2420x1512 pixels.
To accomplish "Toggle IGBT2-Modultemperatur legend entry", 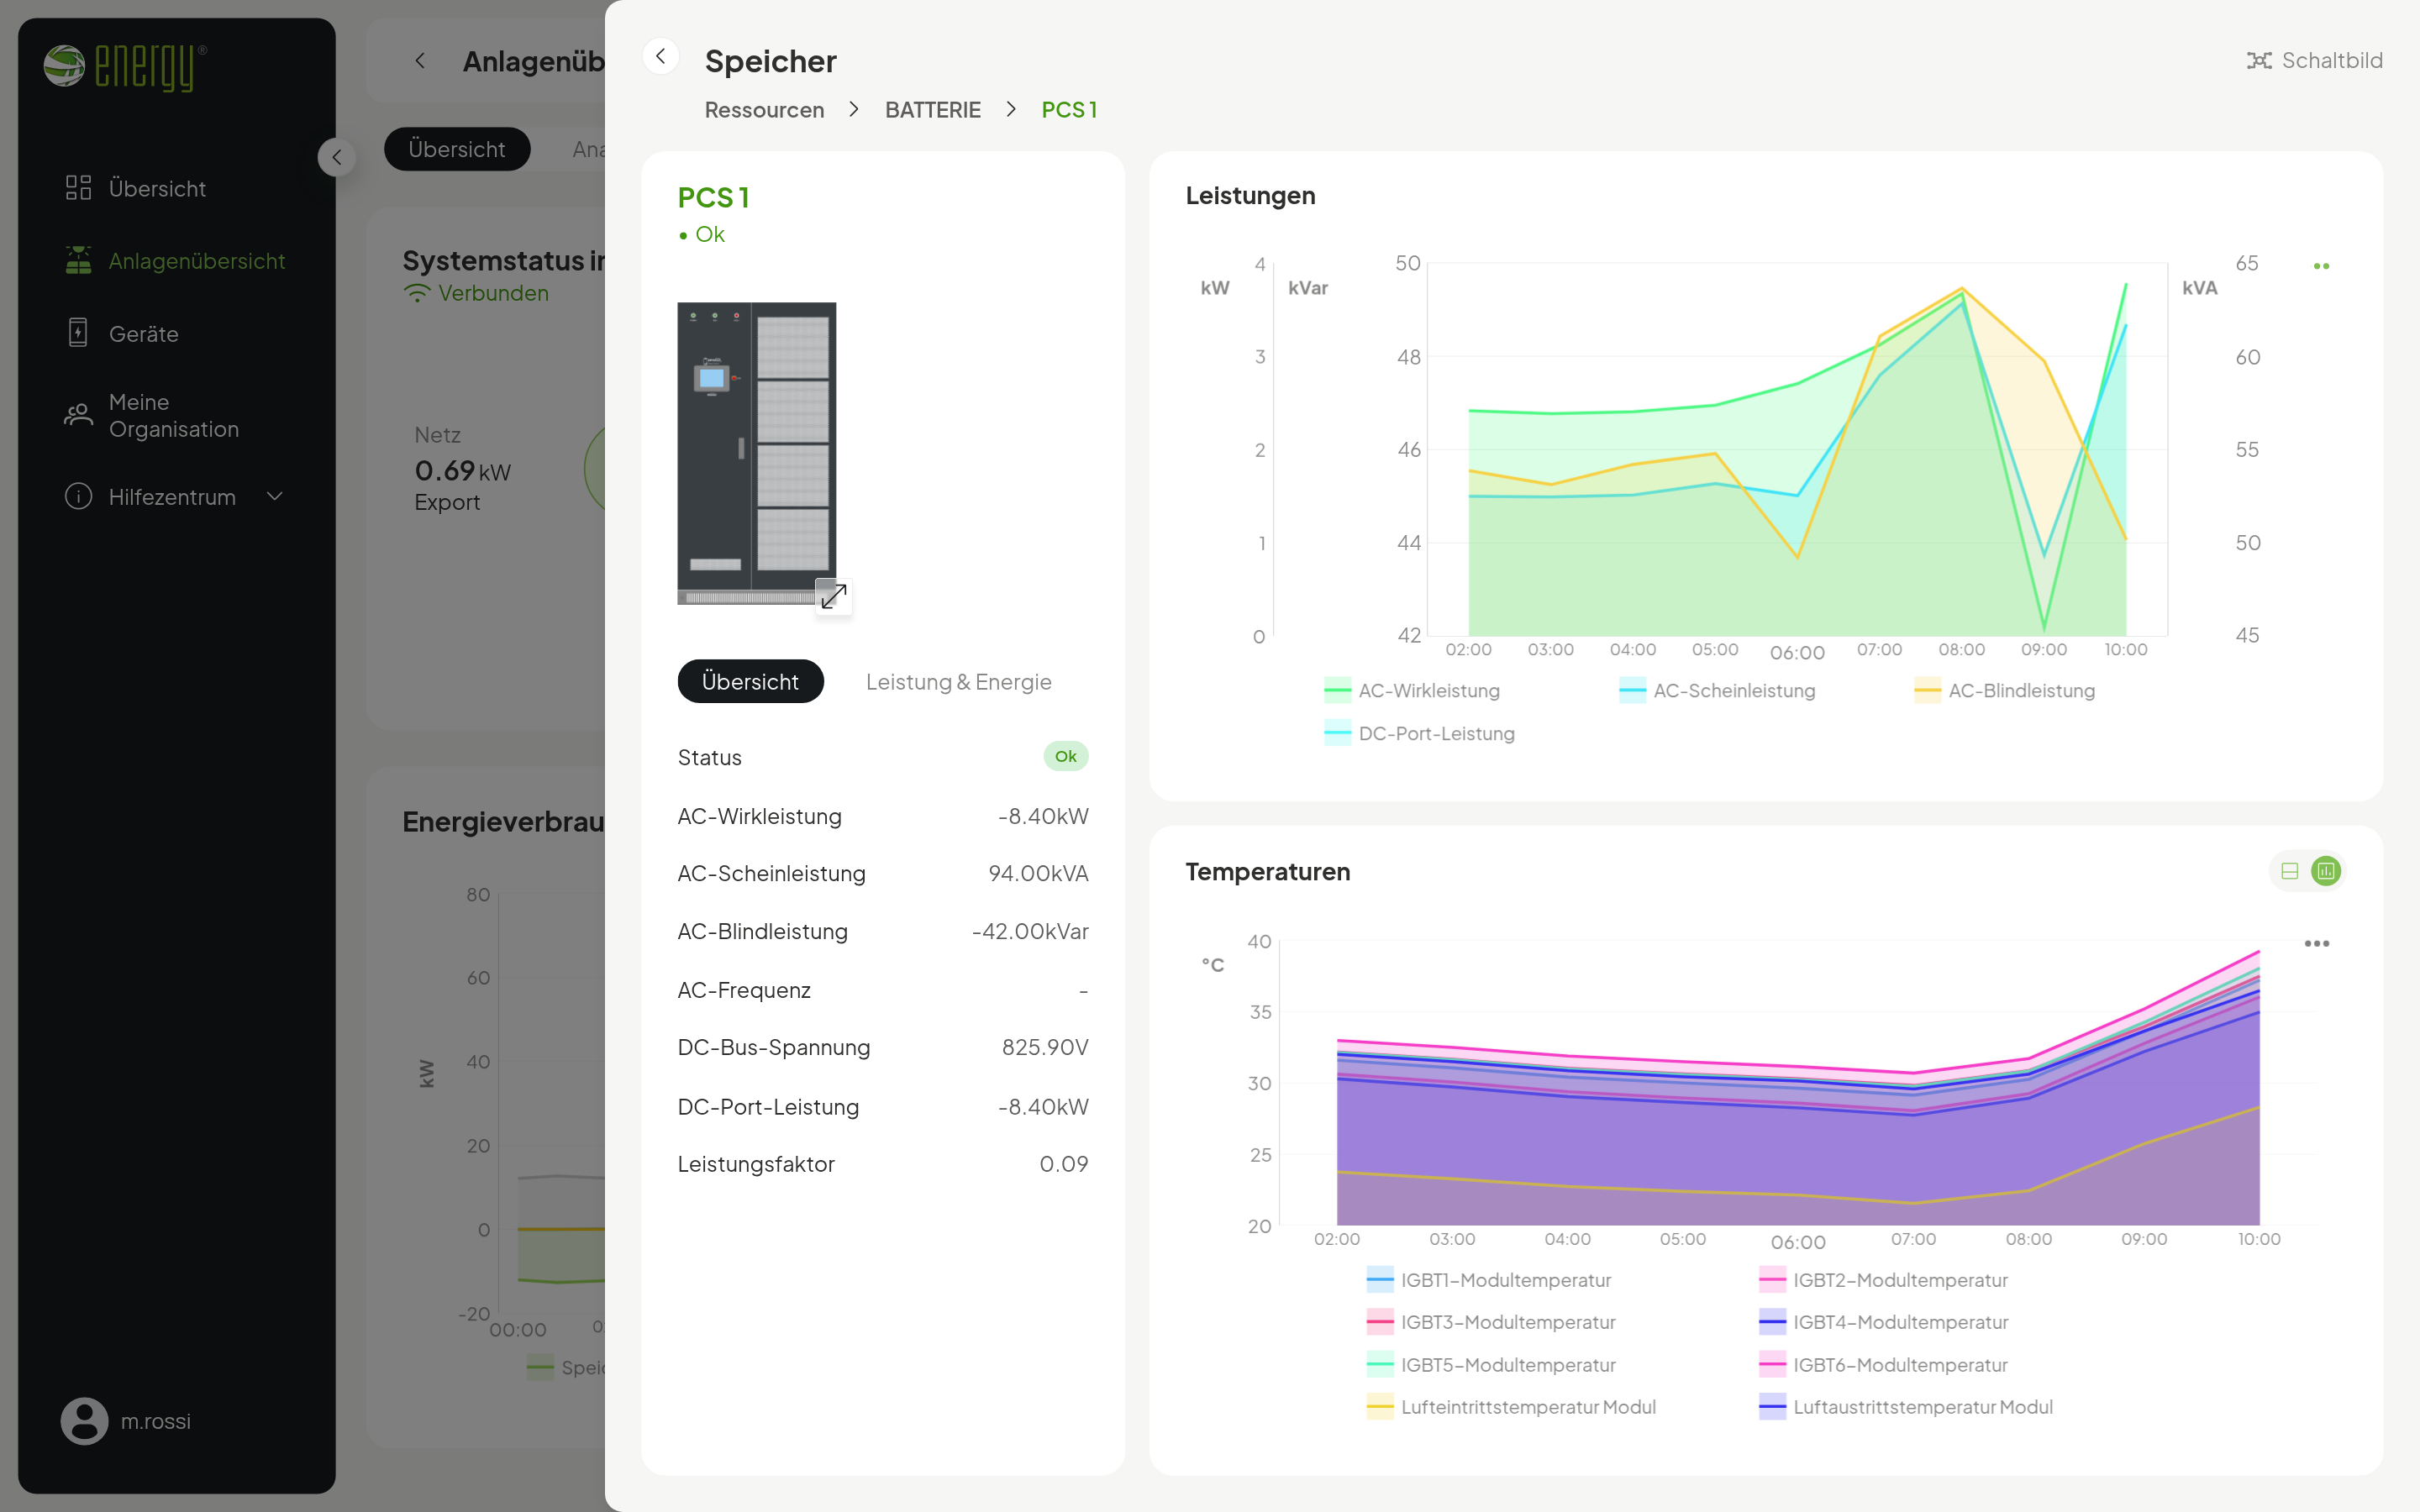I will [1882, 1280].
